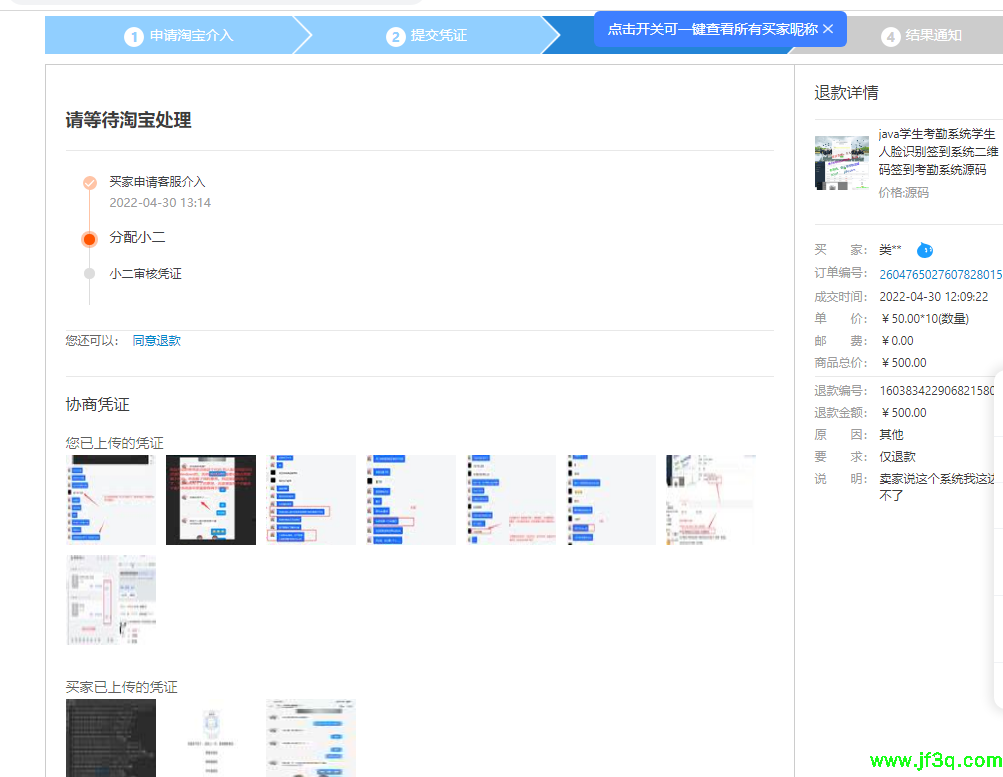The height and width of the screenshot is (777, 1003).
Task: Select step 4 结果通知
Action: click(x=921, y=36)
